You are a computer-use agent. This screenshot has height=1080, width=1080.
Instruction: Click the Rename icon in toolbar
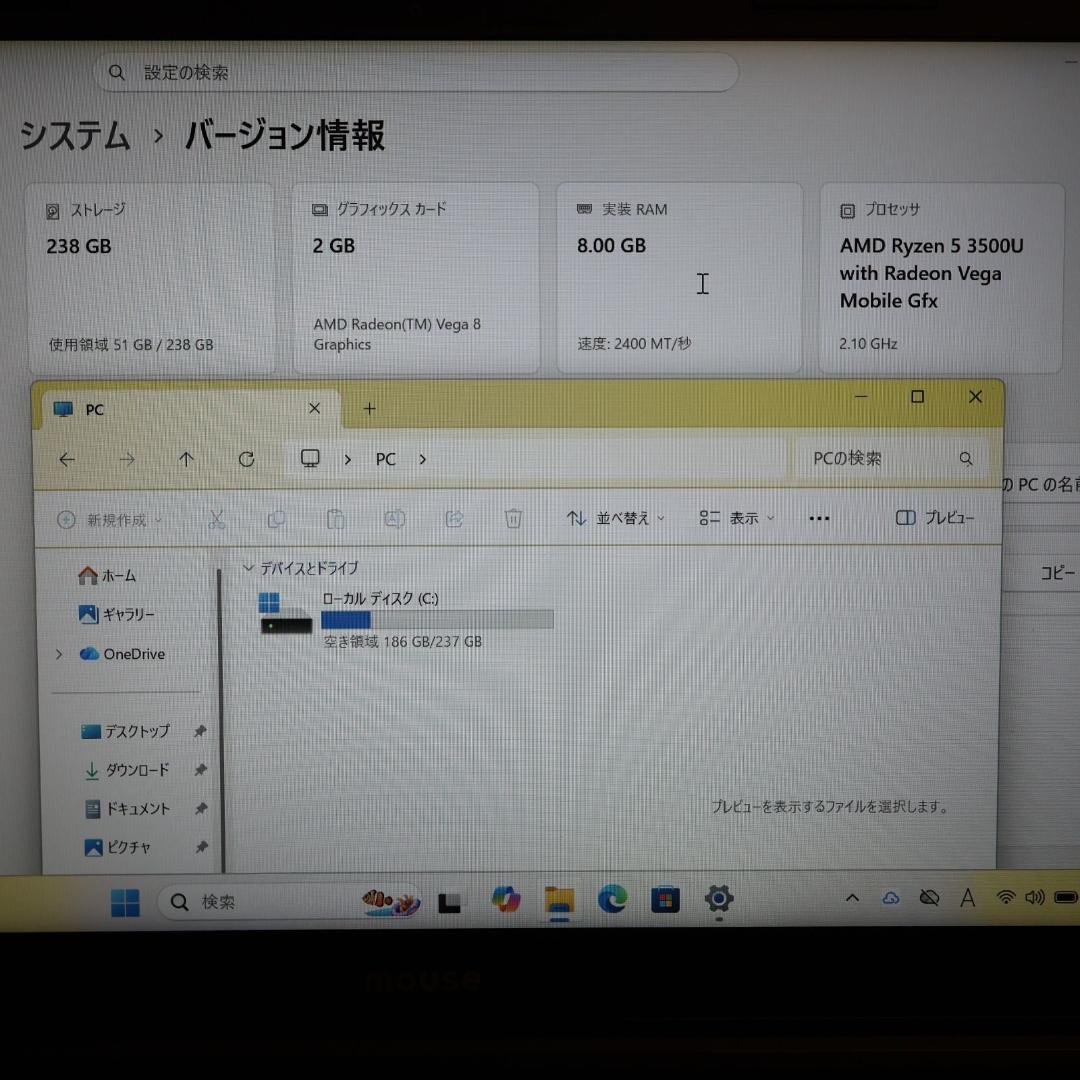pos(395,519)
